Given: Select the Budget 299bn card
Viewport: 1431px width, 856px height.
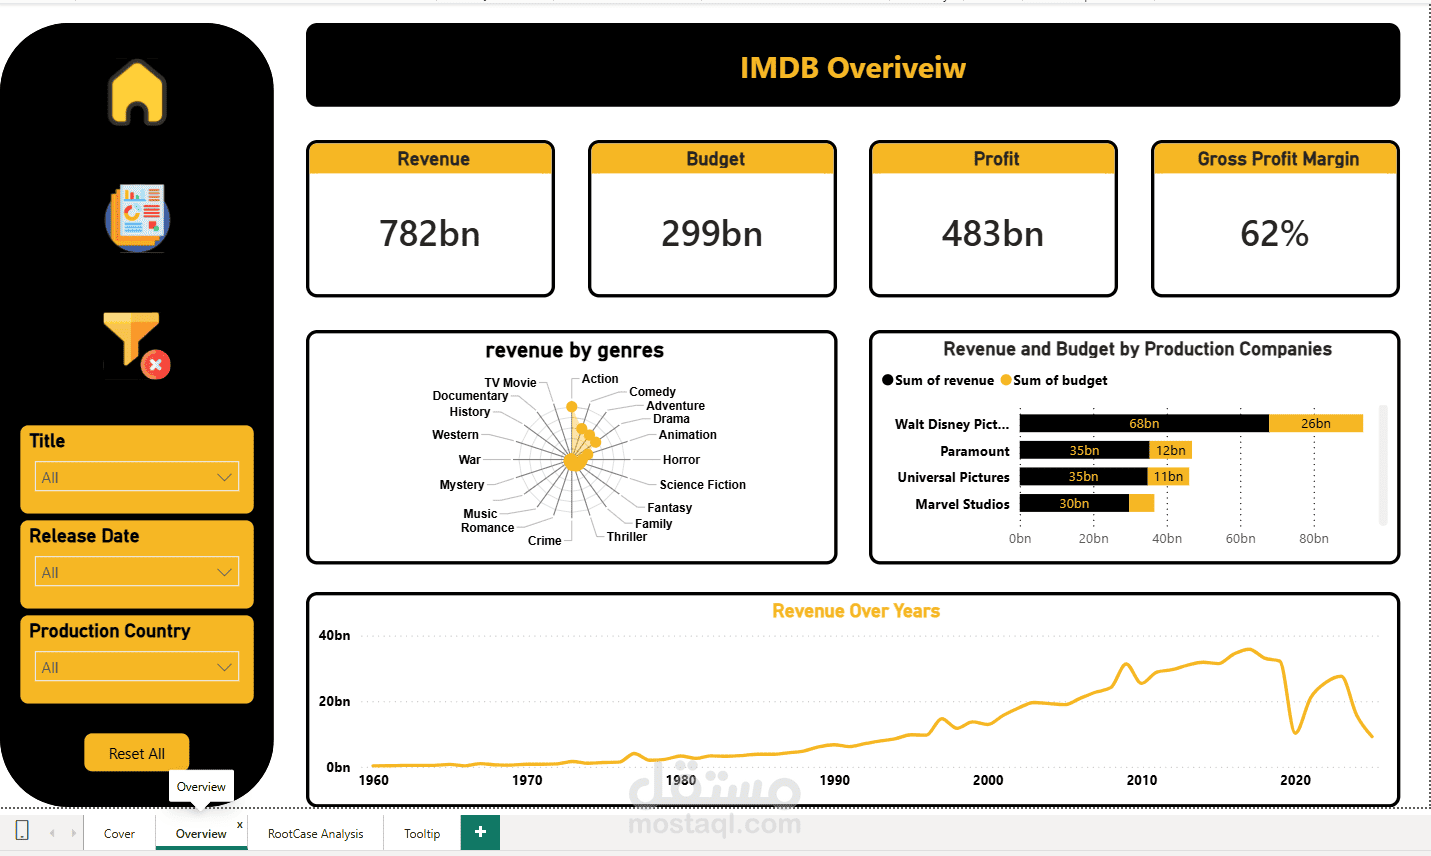Looking at the screenshot, I should [x=712, y=219].
